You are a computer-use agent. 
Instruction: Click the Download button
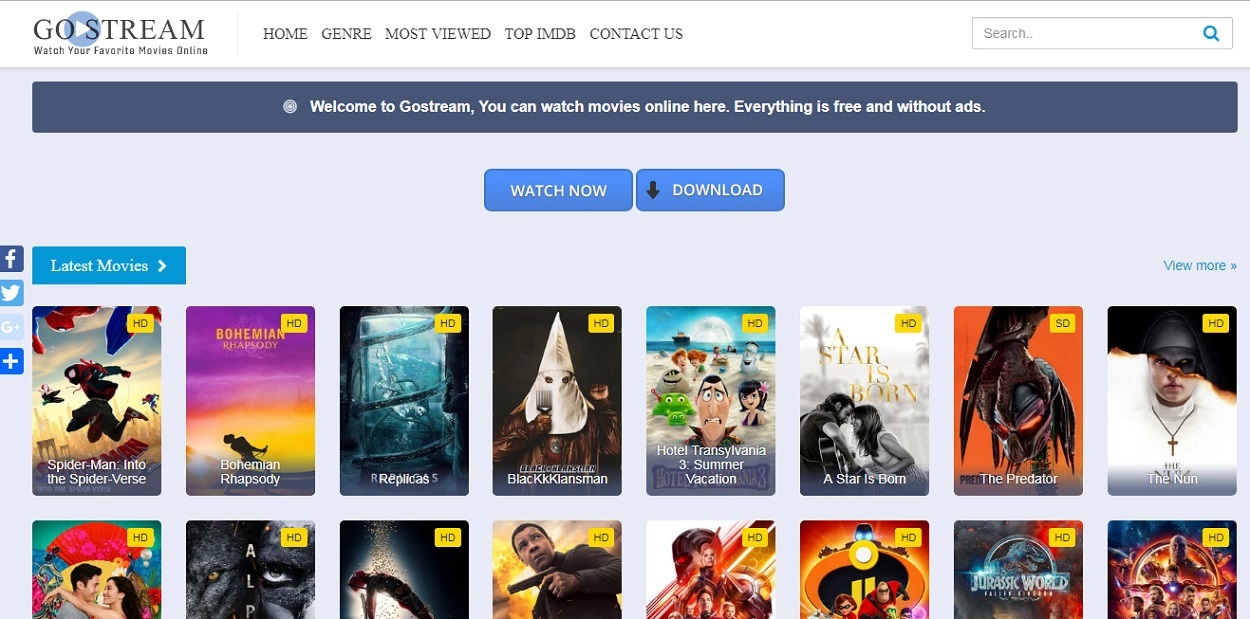(x=710, y=190)
